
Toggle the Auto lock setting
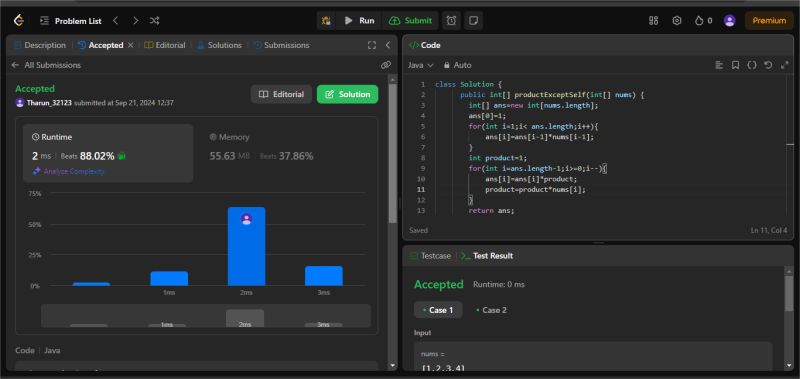tap(458, 65)
